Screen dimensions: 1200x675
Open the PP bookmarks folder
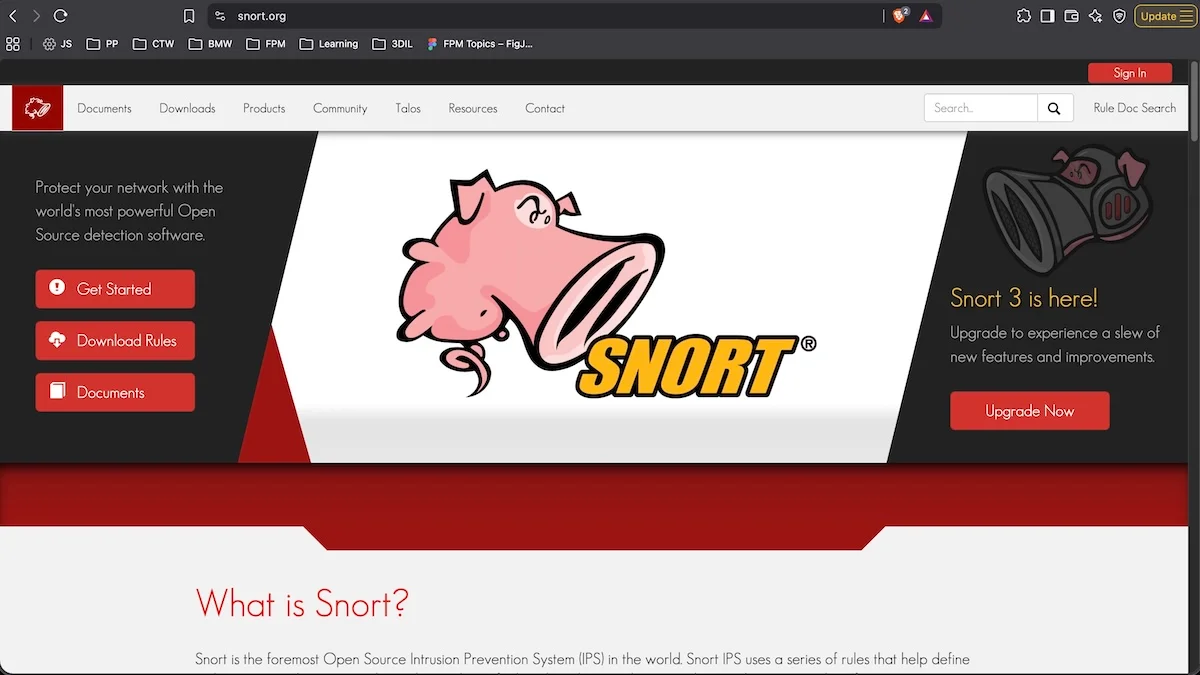point(102,44)
